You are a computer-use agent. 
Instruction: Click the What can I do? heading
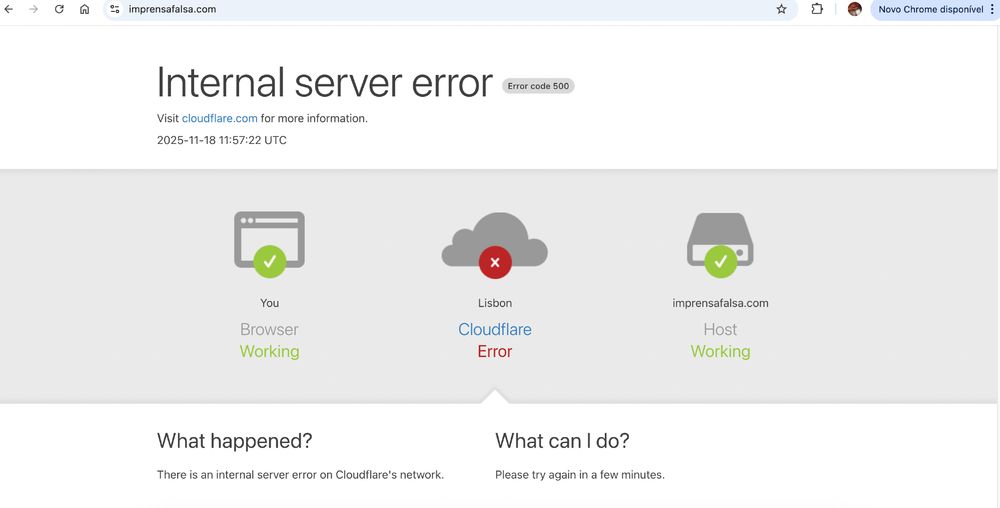[x=562, y=440]
